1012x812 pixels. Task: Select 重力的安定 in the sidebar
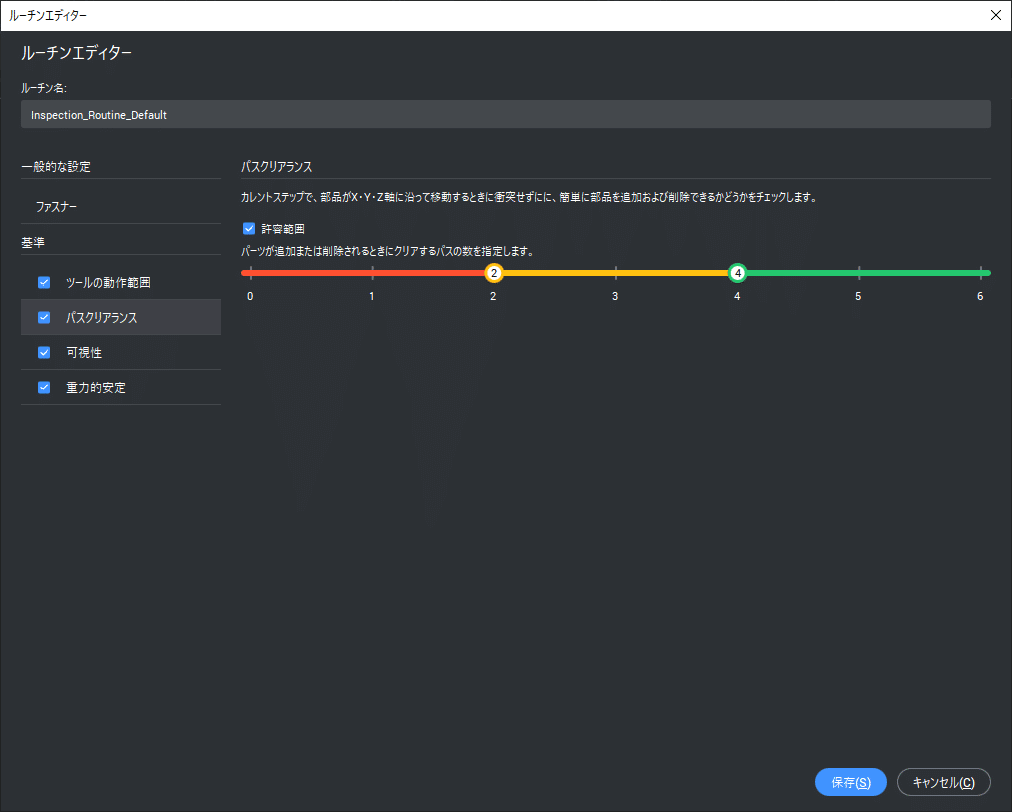[x=94, y=387]
